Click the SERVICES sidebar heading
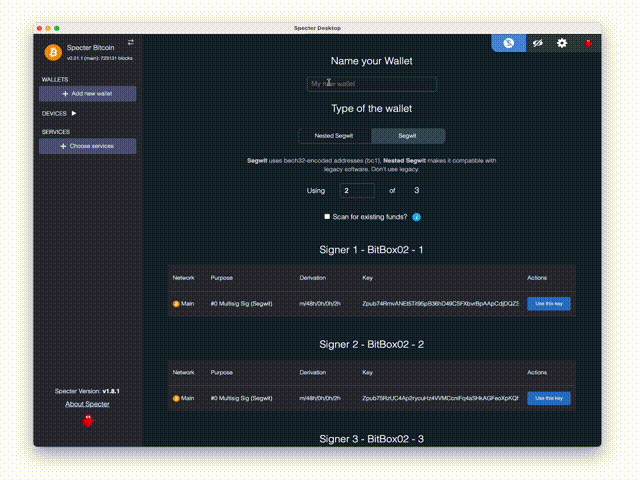This screenshot has height=480, width=640. 56,132
